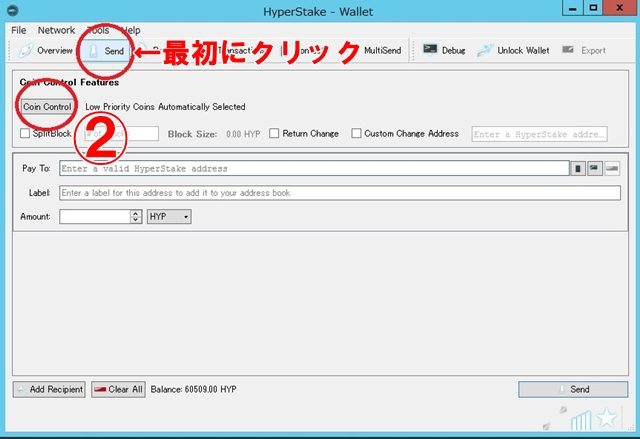This screenshot has height=439, width=640.
Task: Tick the Return Change checkbox
Action: pyautogui.click(x=274, y=133)
